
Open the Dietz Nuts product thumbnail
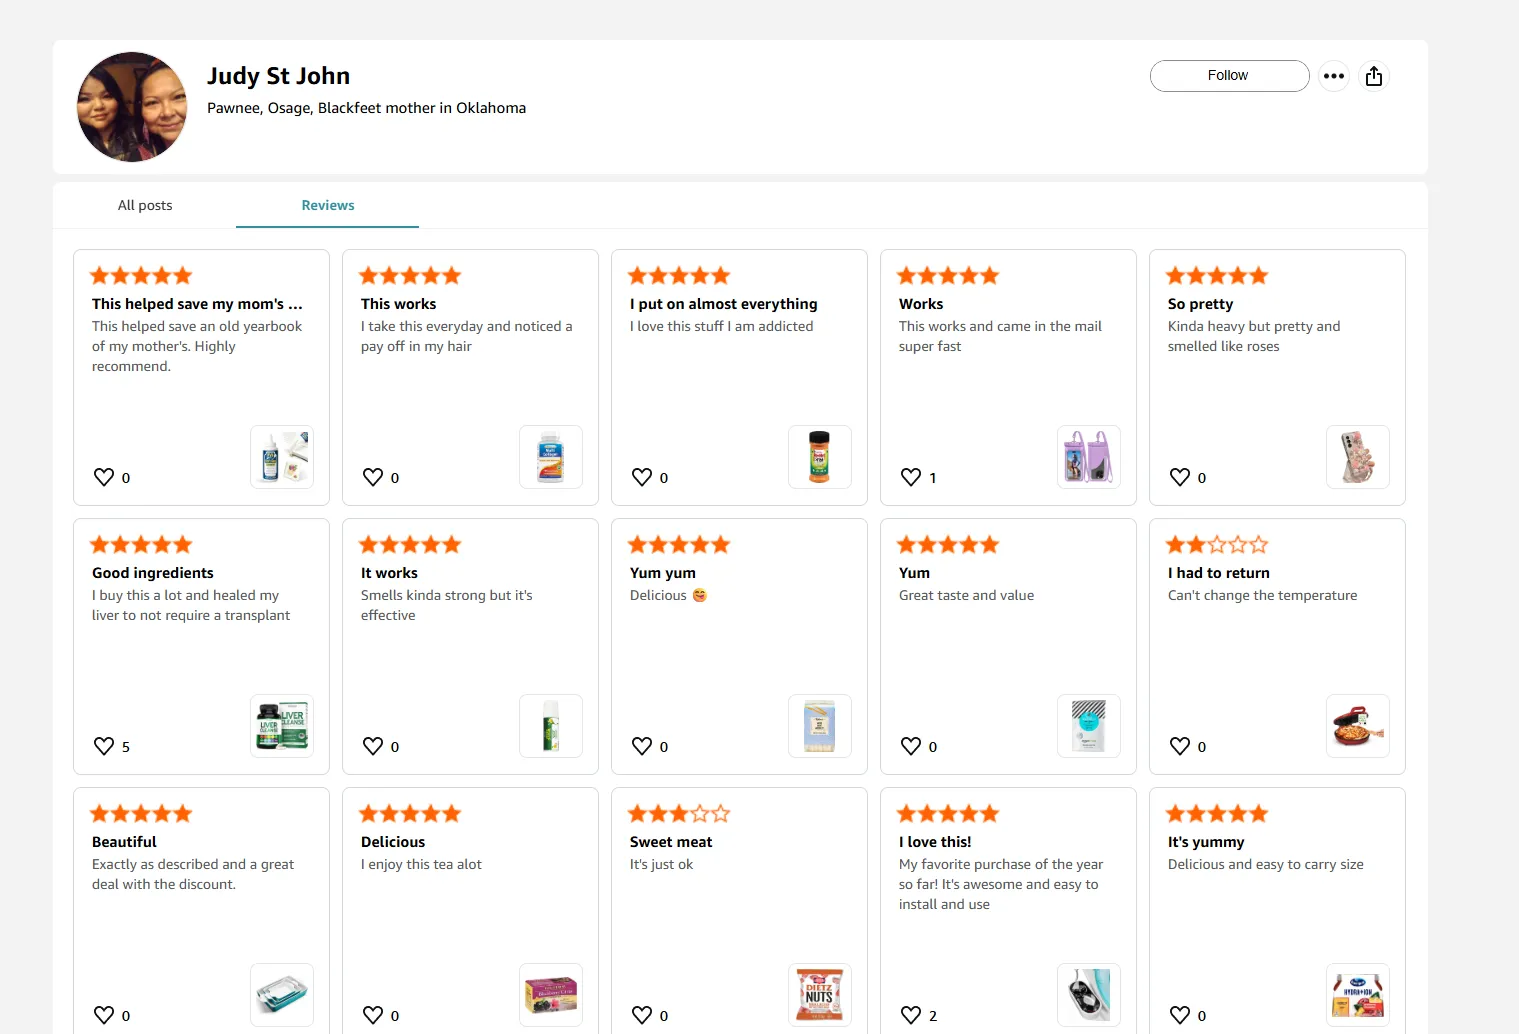tap(819, 995)
